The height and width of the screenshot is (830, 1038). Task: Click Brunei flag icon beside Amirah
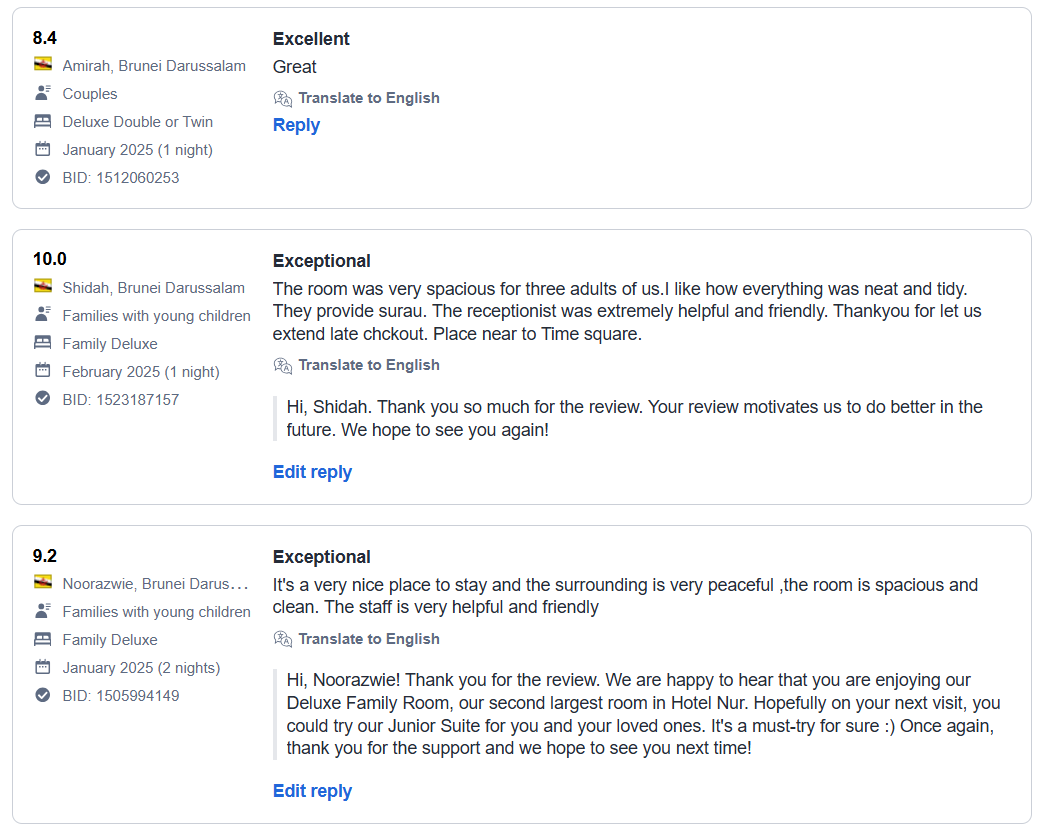[x=42, y=65]
